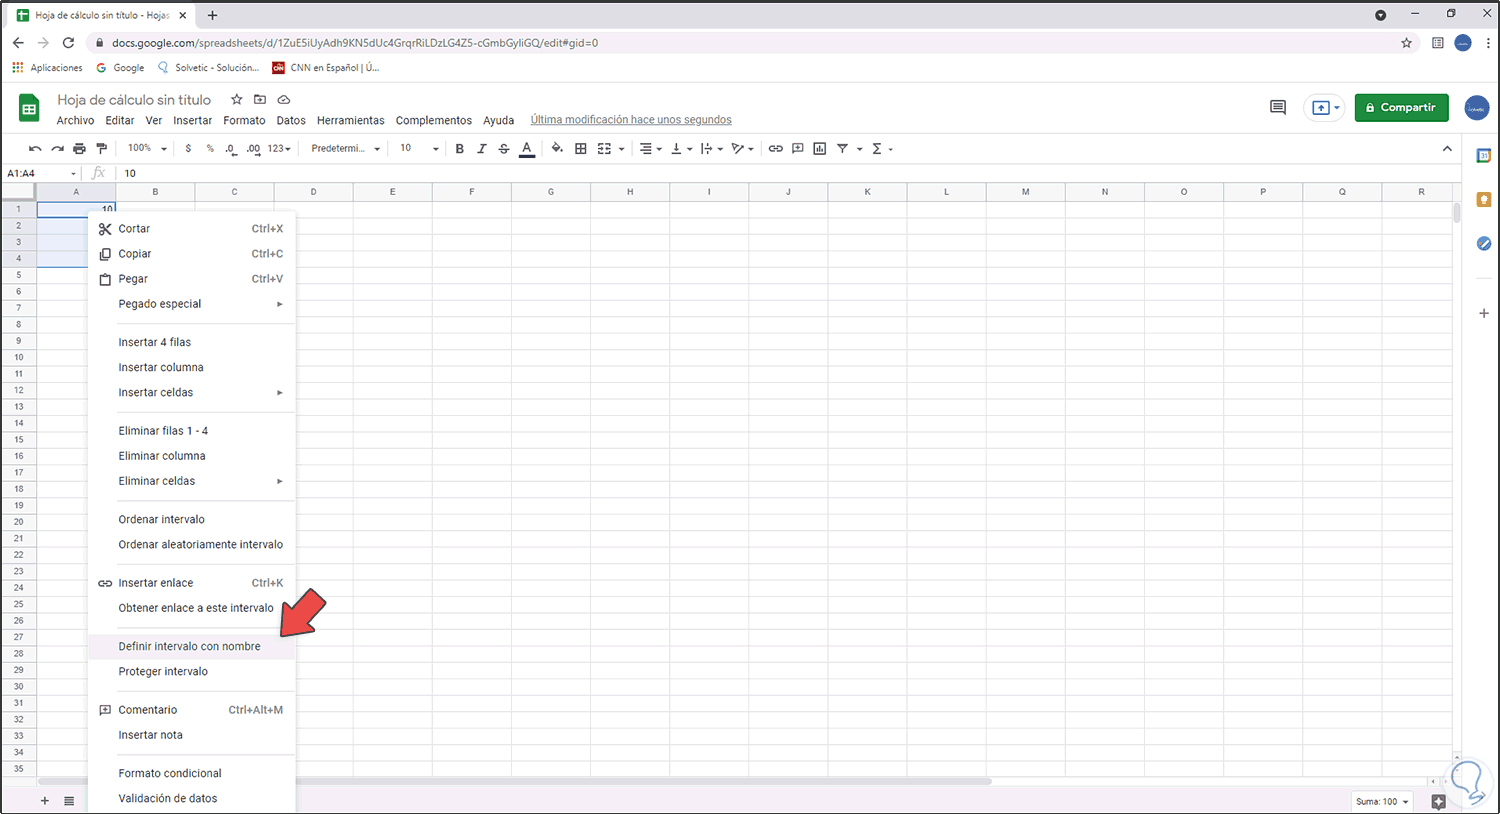
Task: Insert a chart from the toolbar
Action: pyautogui.click(x=819, y=148)
